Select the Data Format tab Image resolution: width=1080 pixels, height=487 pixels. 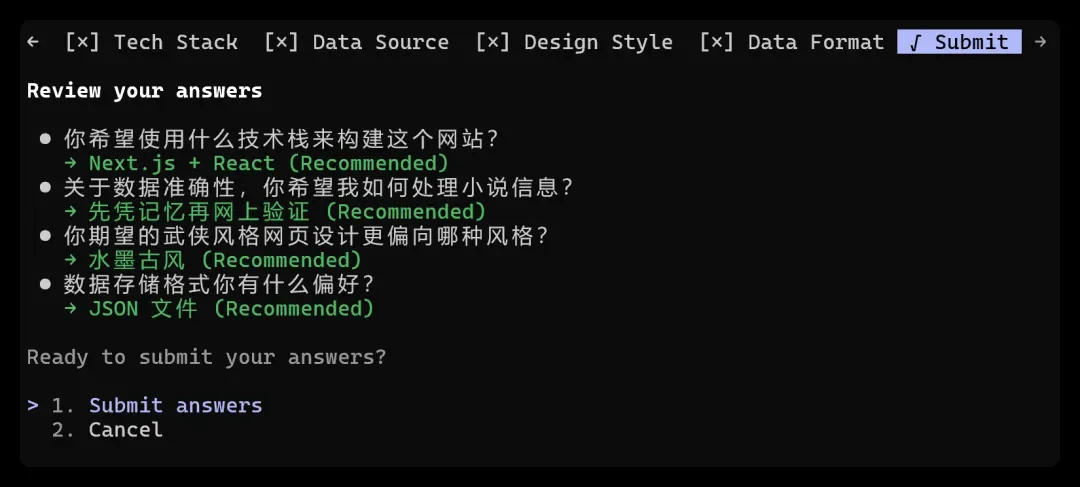point(816,42)
